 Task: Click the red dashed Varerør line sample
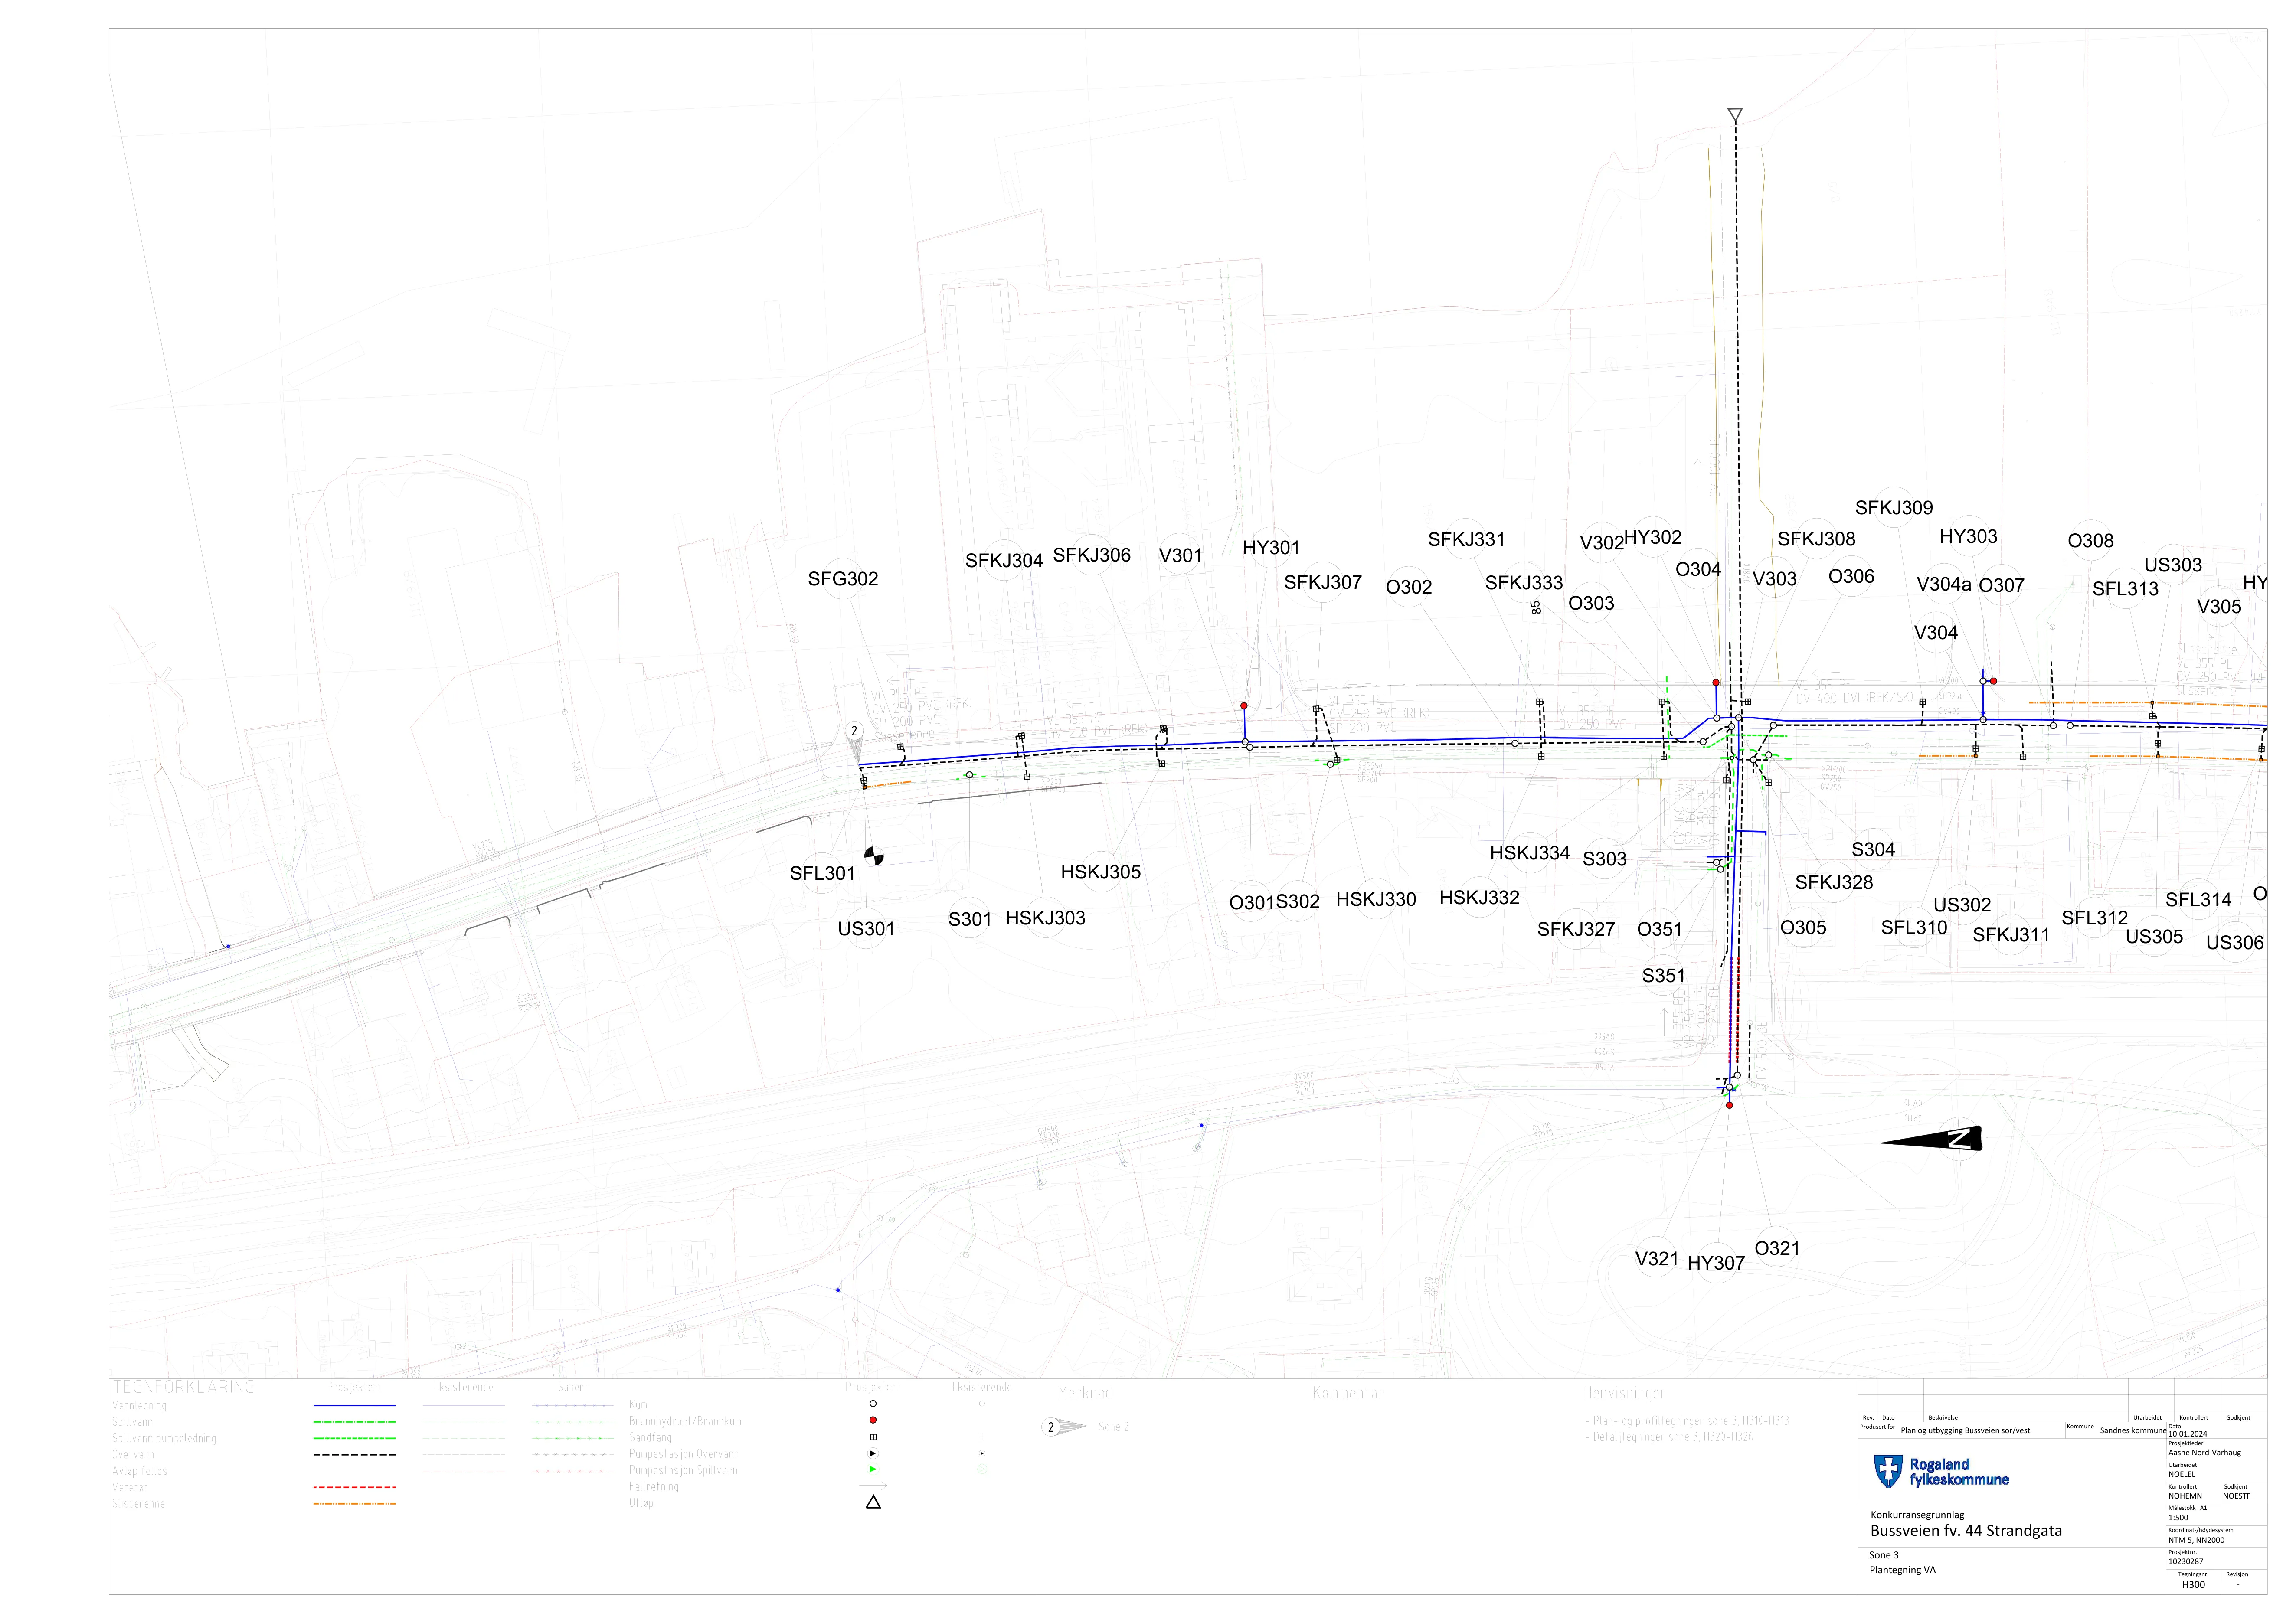click(x=354, y=1487)
